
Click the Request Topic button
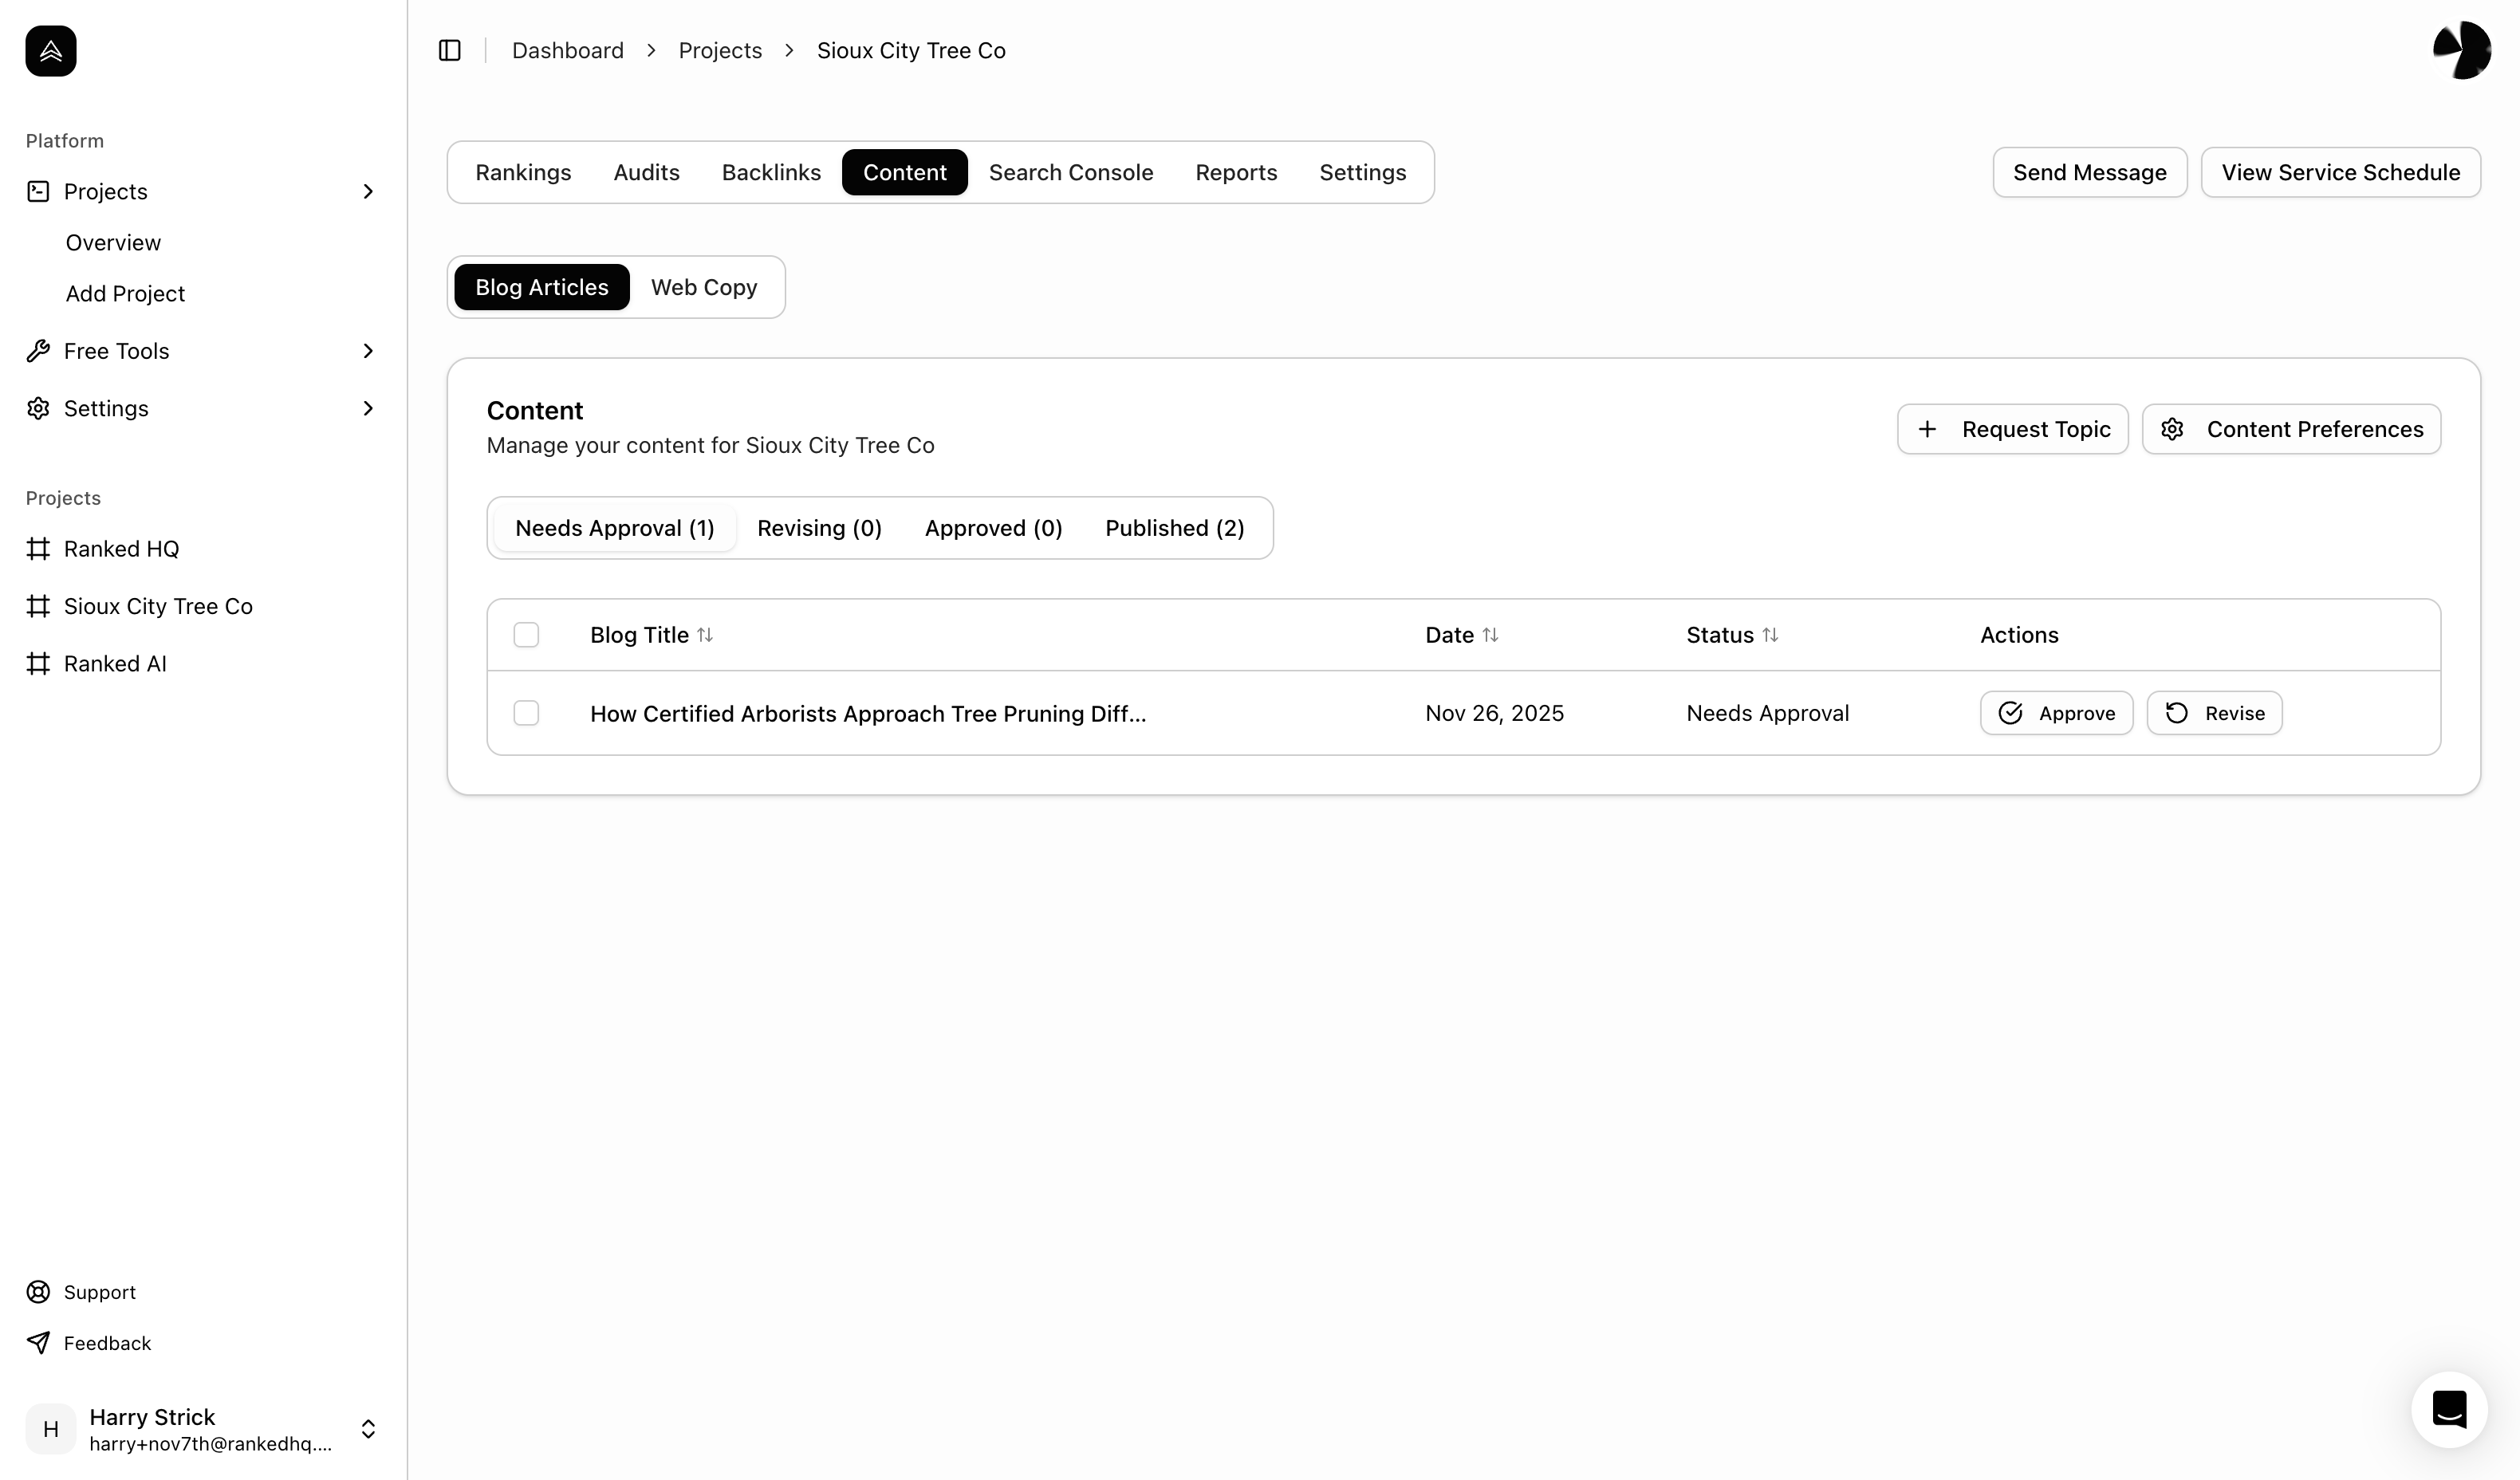click(x=2012, y=429)
